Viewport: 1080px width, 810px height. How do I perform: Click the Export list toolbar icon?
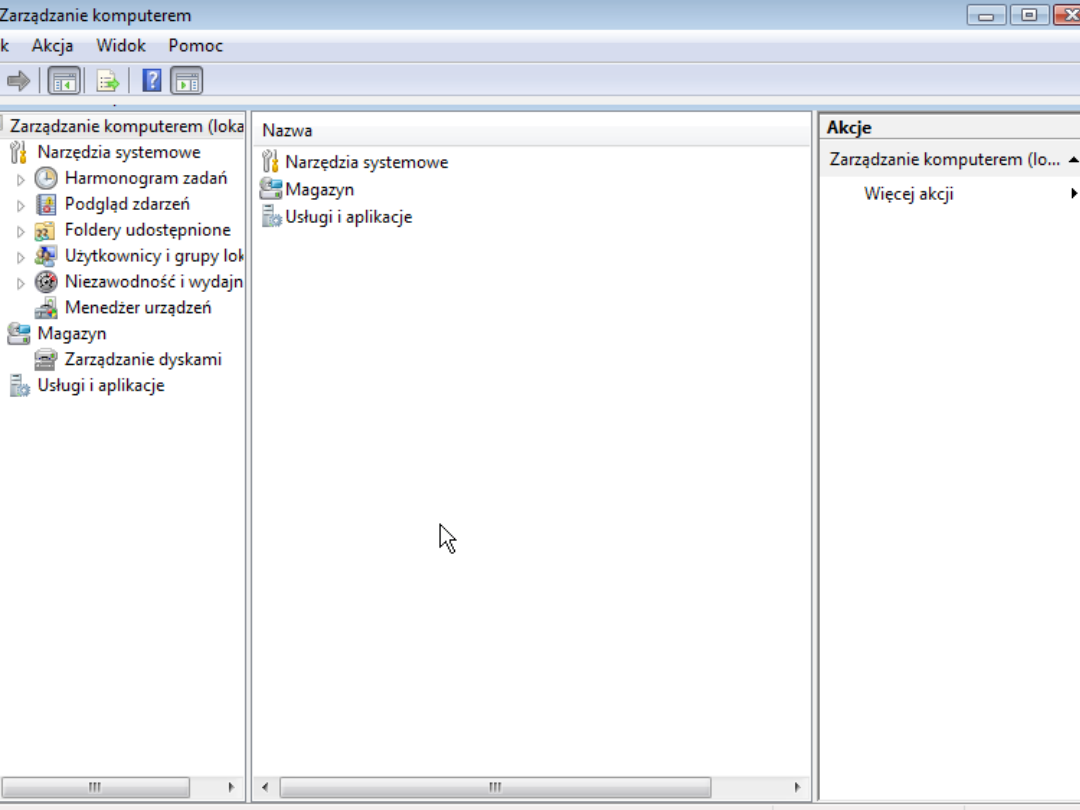[x=108, y=81]
